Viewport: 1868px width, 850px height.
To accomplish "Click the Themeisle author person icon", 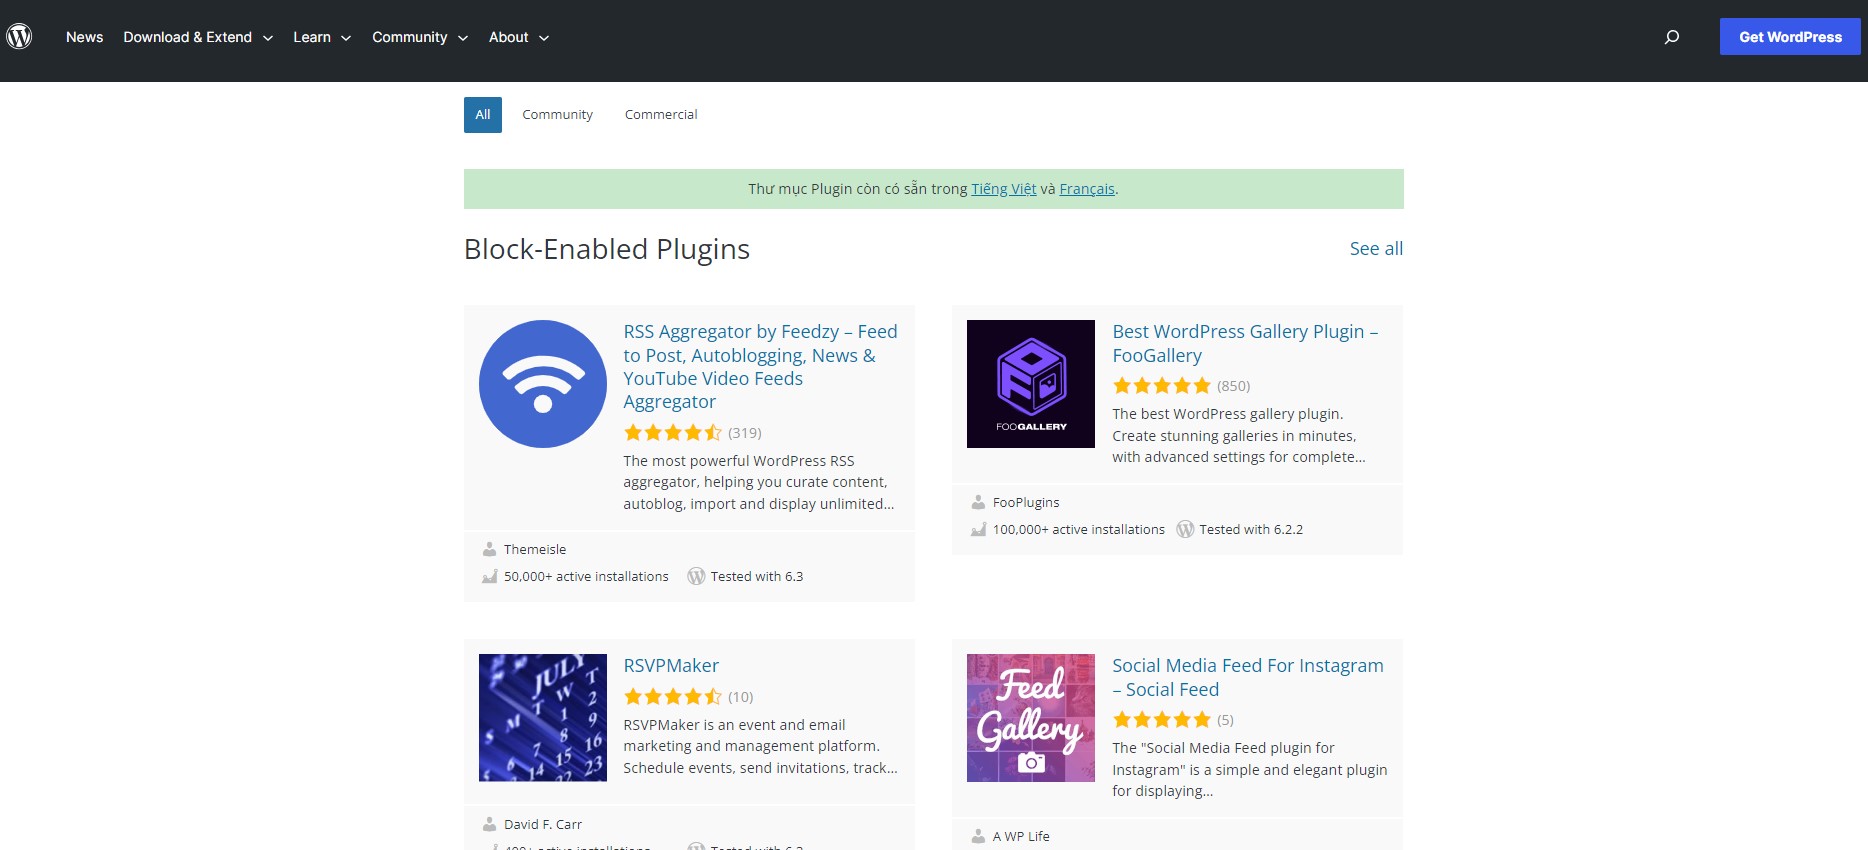I will (x=489, y=549).
